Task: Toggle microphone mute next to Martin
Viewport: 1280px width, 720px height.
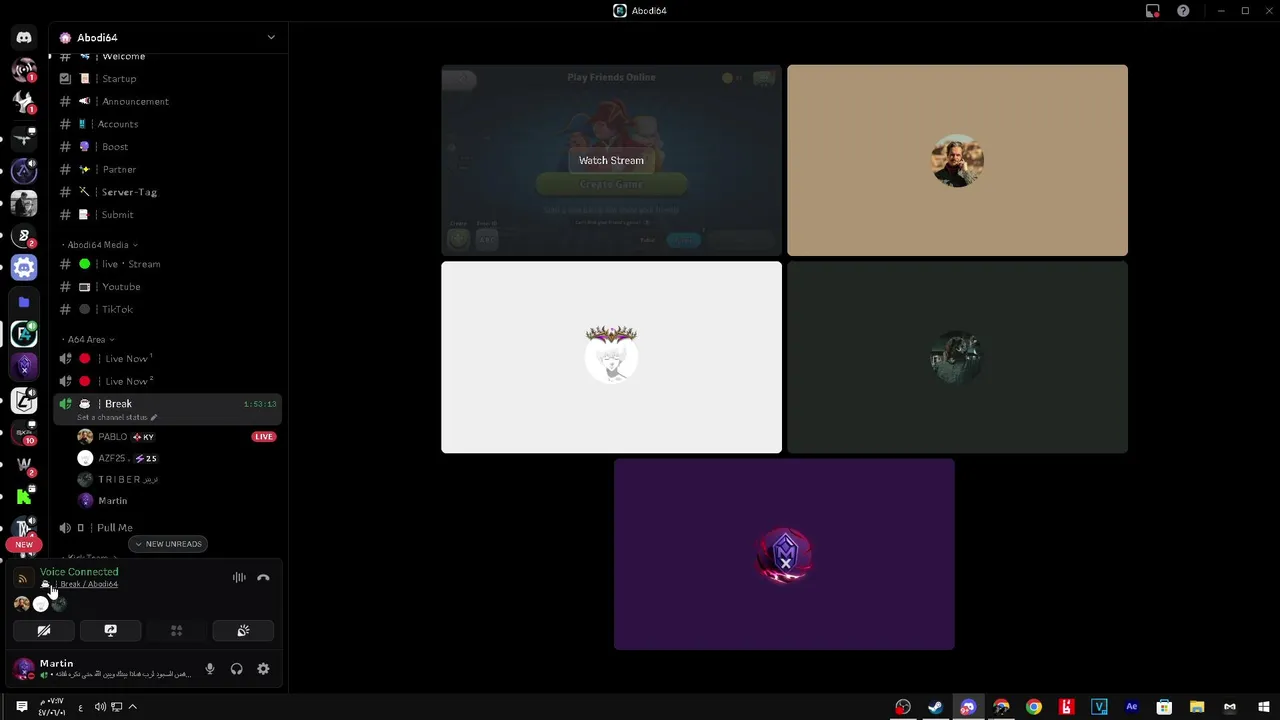Action: [210, 669]
